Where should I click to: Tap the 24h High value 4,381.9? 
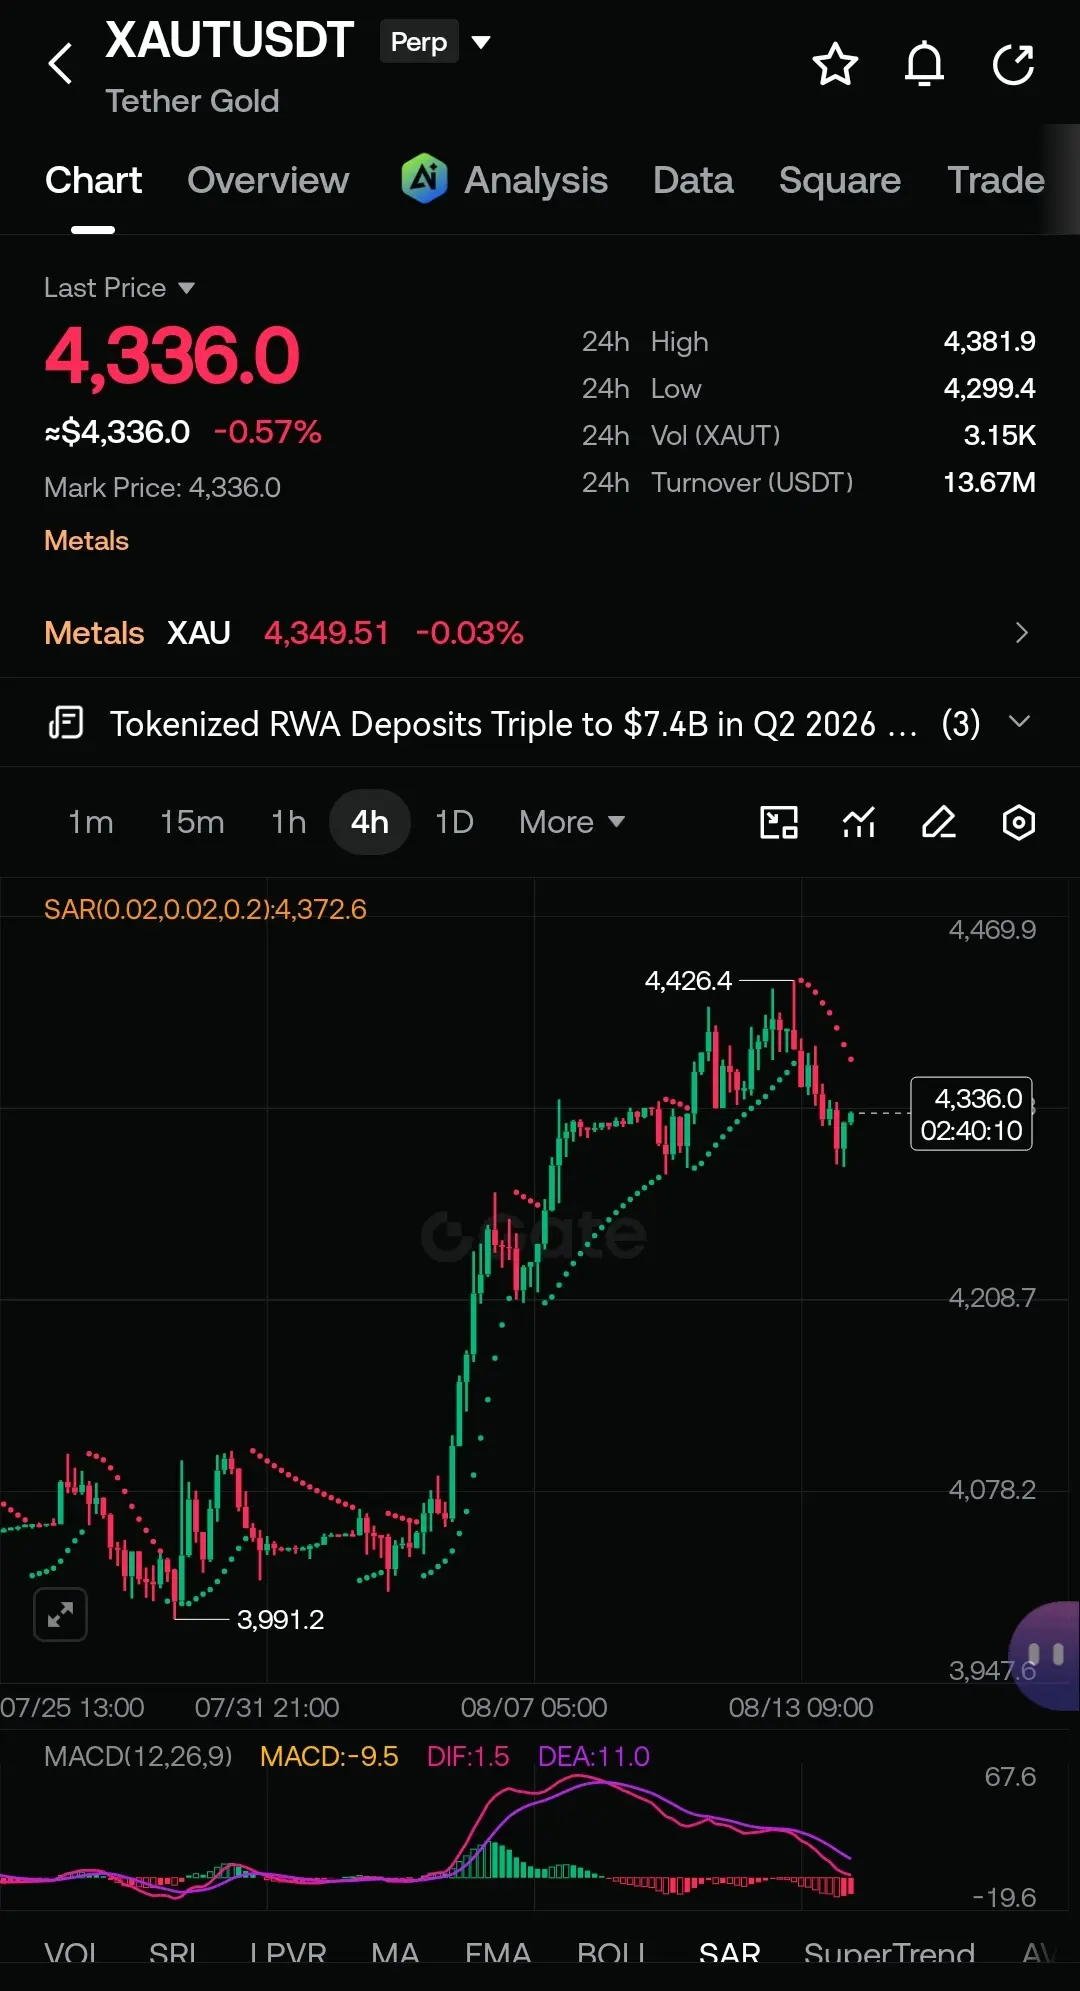pyautogui.click(x=990, y=342)
